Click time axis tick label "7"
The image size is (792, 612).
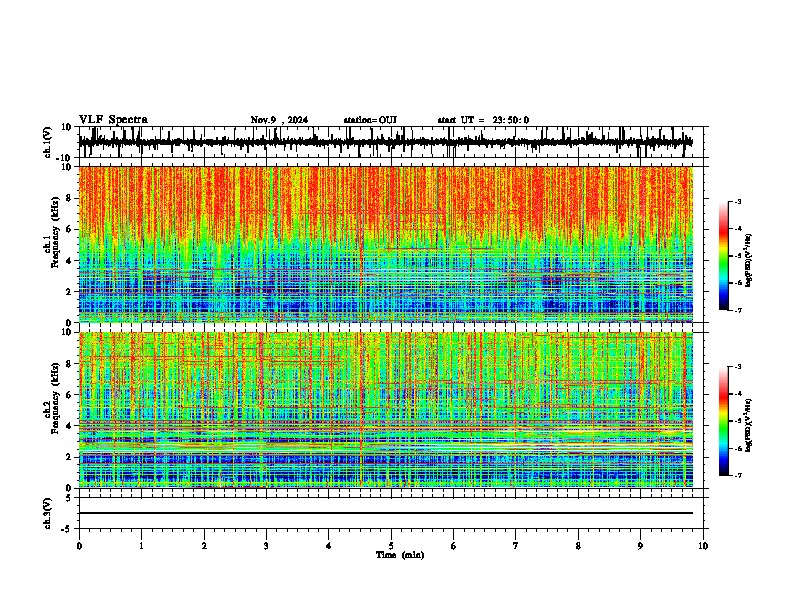click(x=516, y=546)
